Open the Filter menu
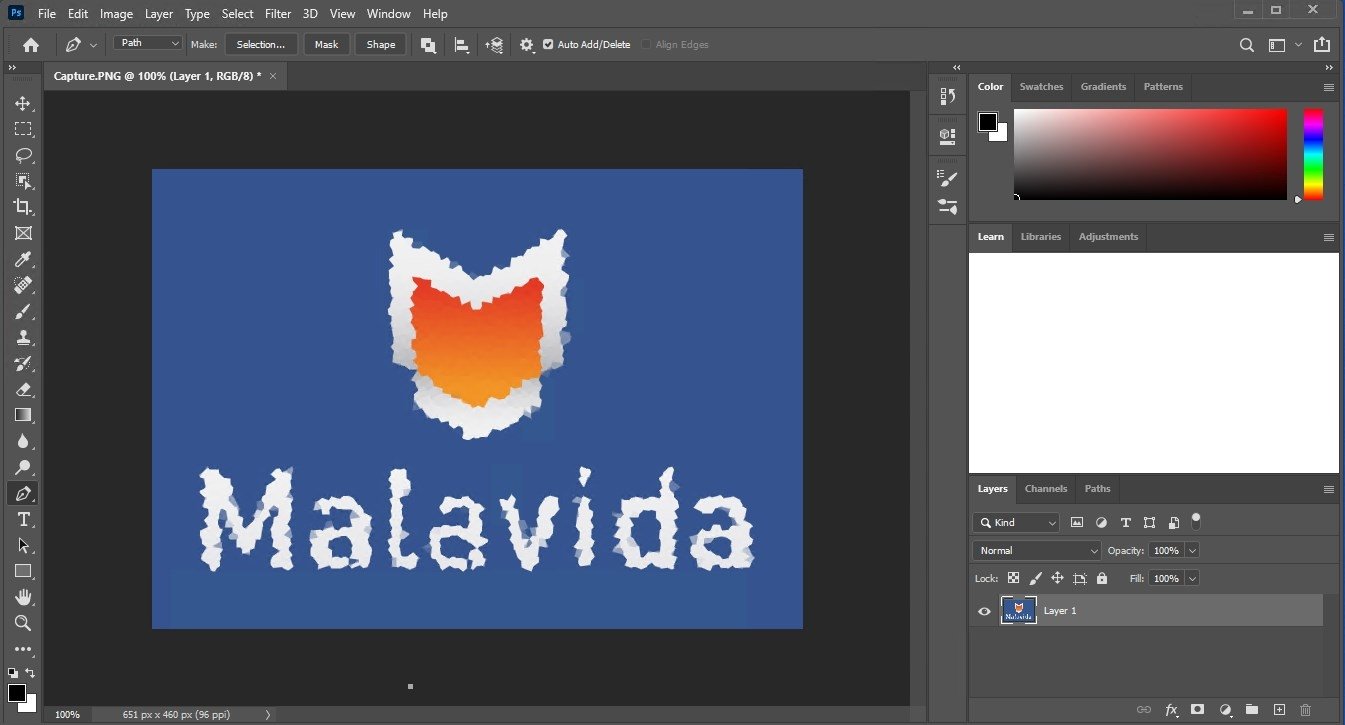 [278, 14]
